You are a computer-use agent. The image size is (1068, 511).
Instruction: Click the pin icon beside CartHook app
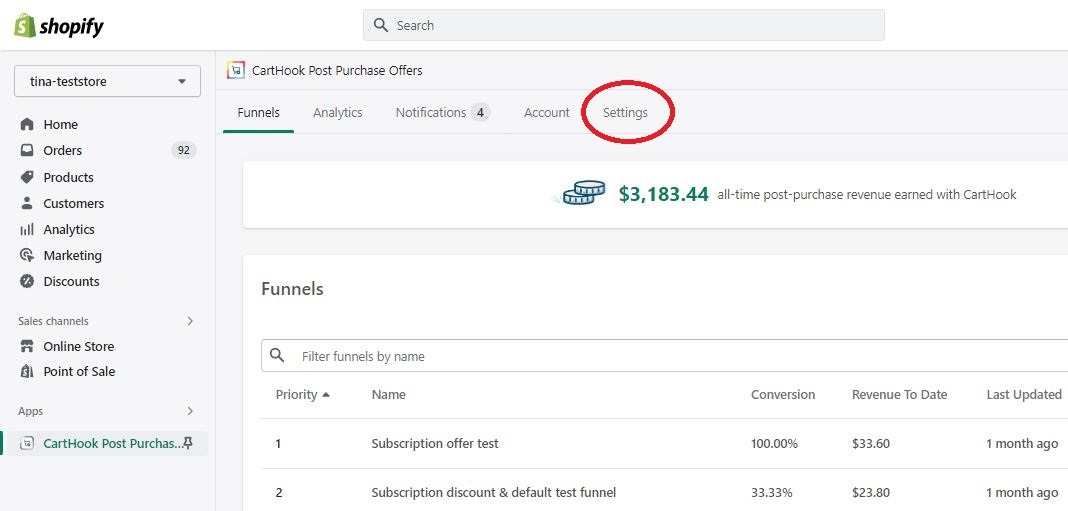(x=189, y=443)
